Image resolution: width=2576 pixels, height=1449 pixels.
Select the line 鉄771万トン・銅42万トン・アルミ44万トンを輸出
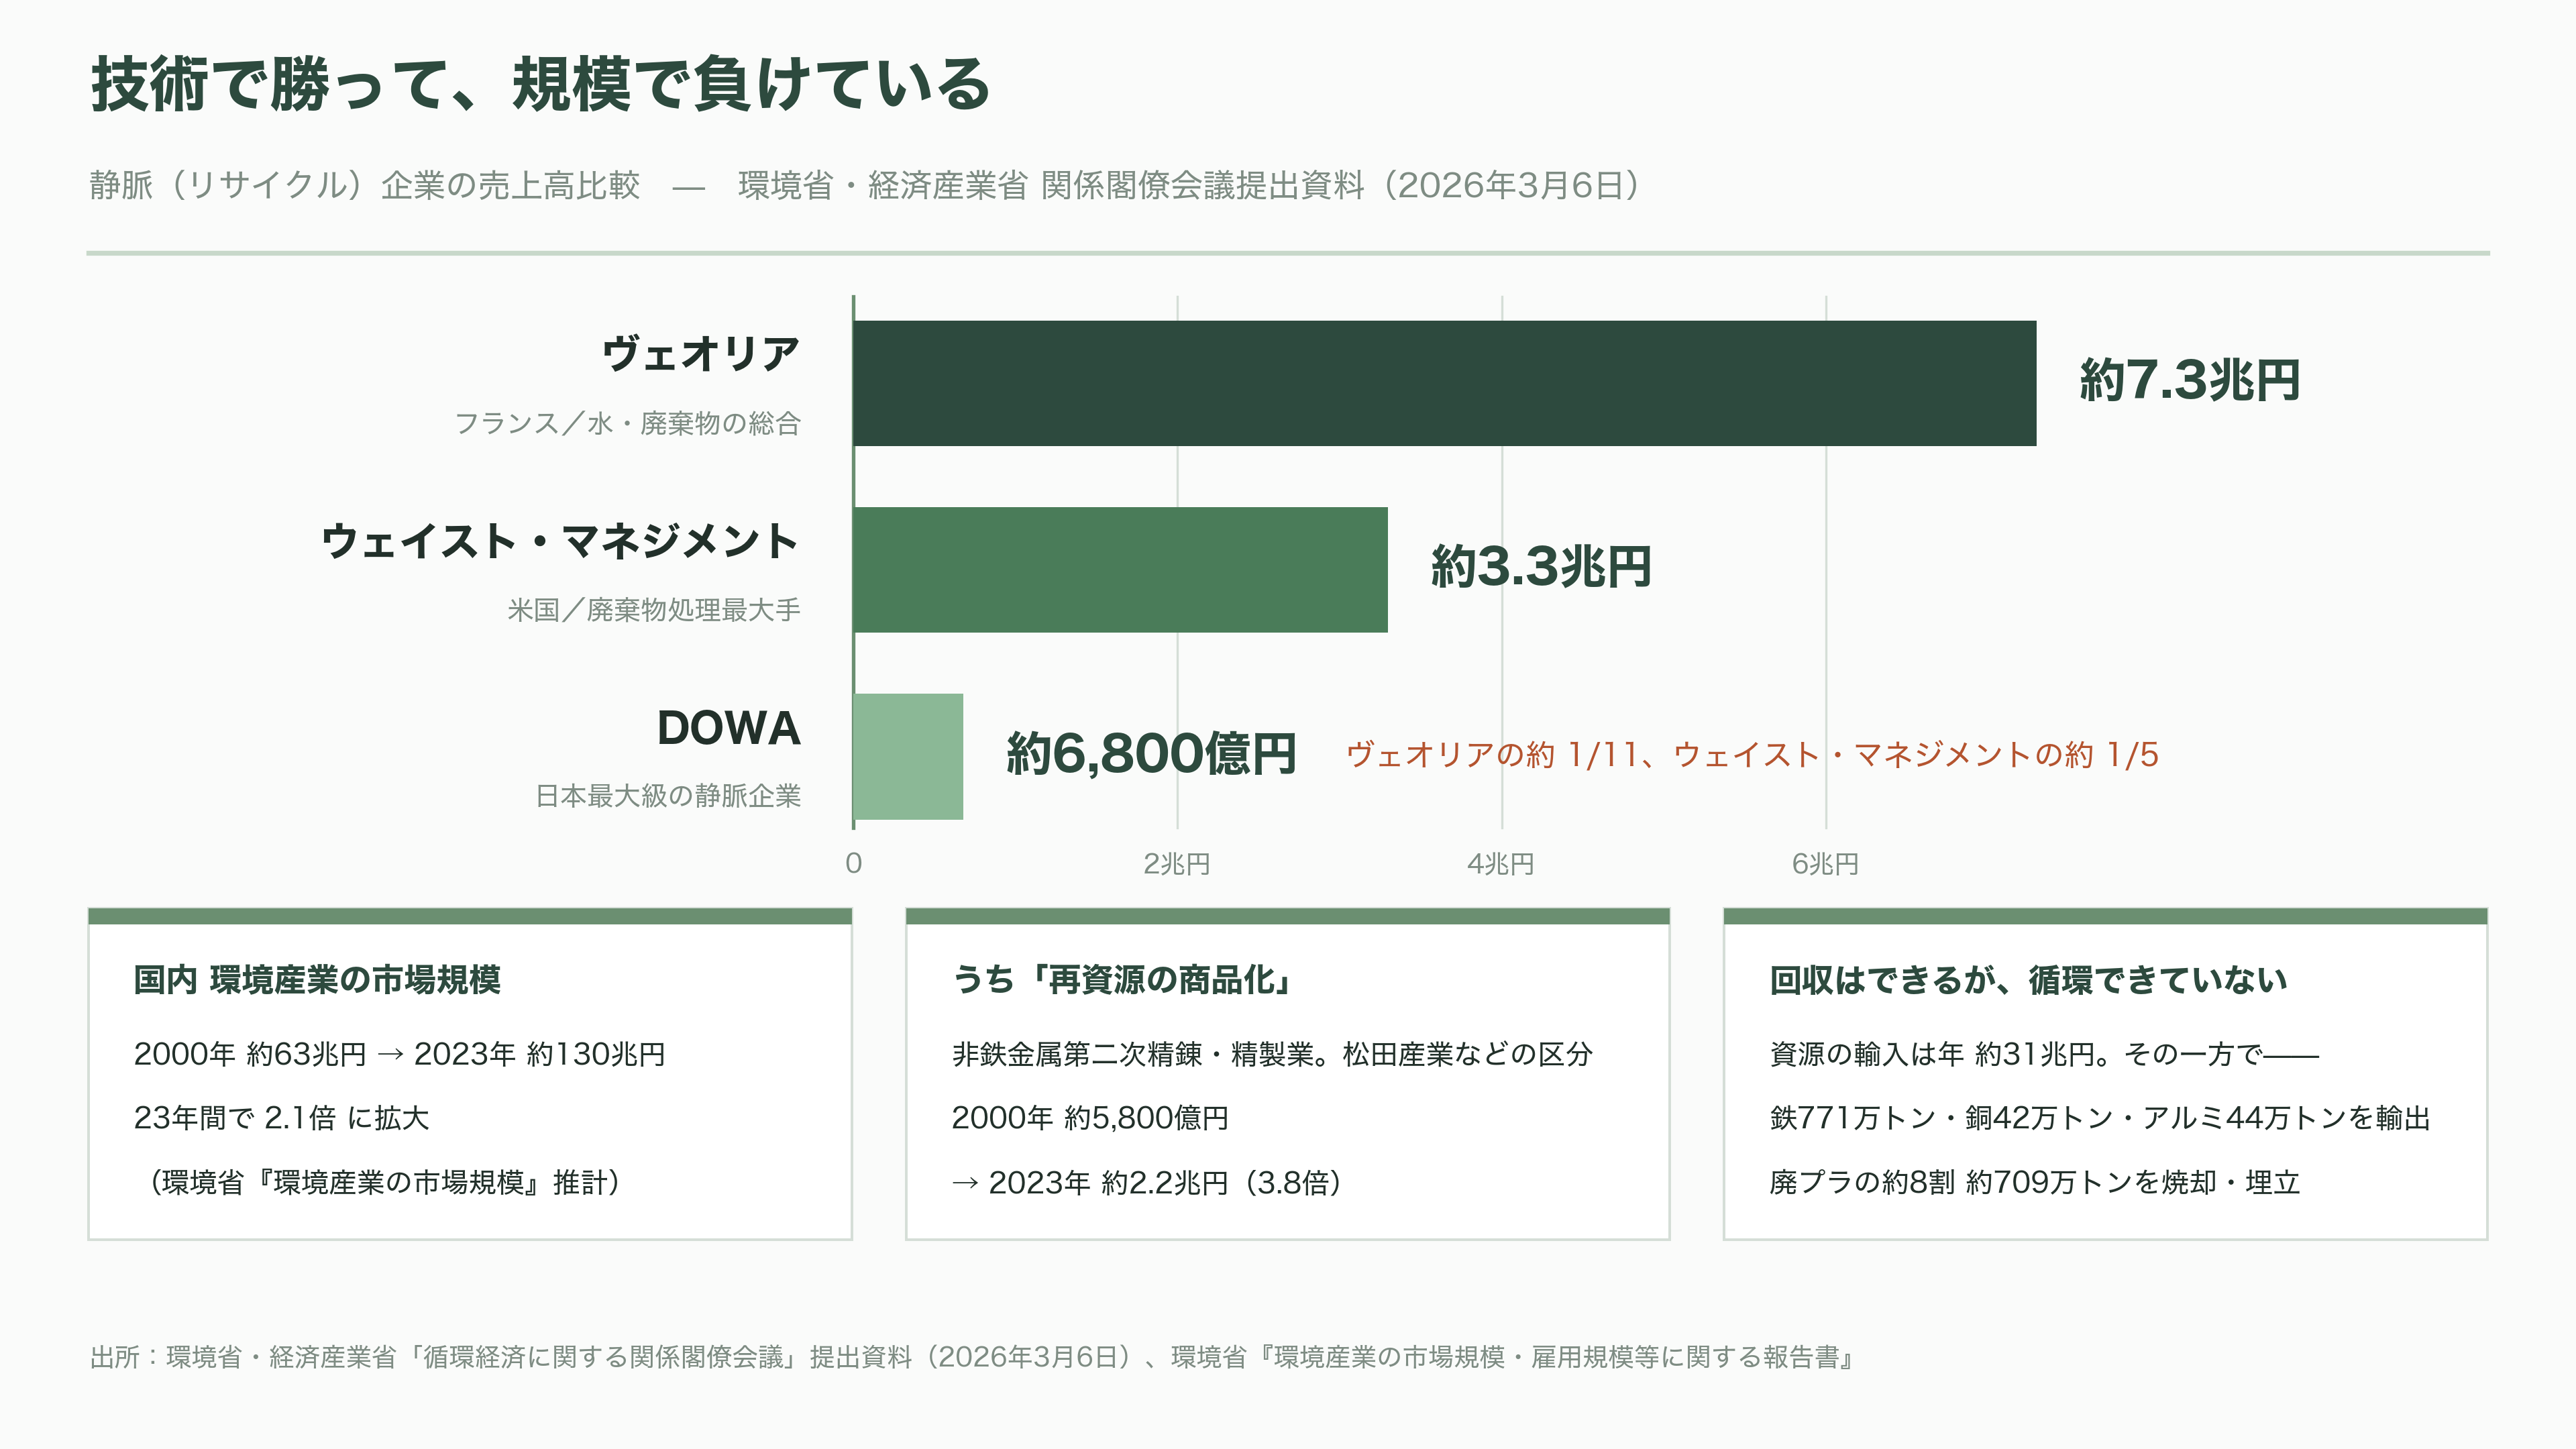[x=2100, y=1118]
